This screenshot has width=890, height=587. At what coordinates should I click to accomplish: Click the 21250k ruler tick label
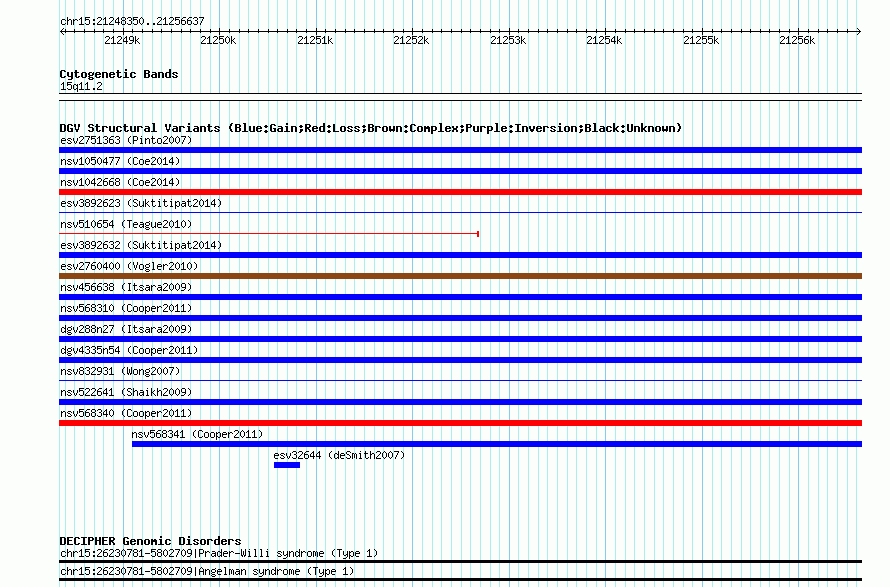point(218,40)
